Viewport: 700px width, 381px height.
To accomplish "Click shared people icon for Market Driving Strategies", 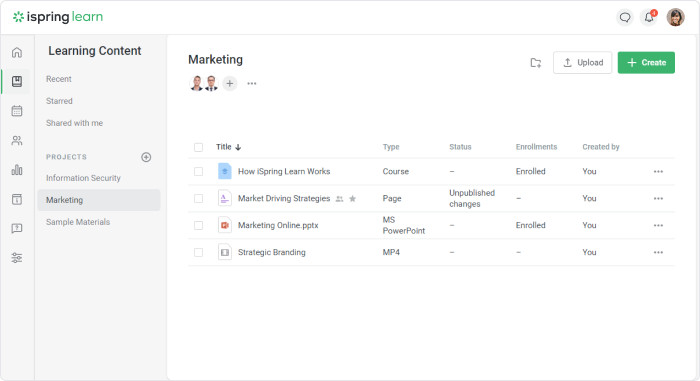I will point(340,199).
